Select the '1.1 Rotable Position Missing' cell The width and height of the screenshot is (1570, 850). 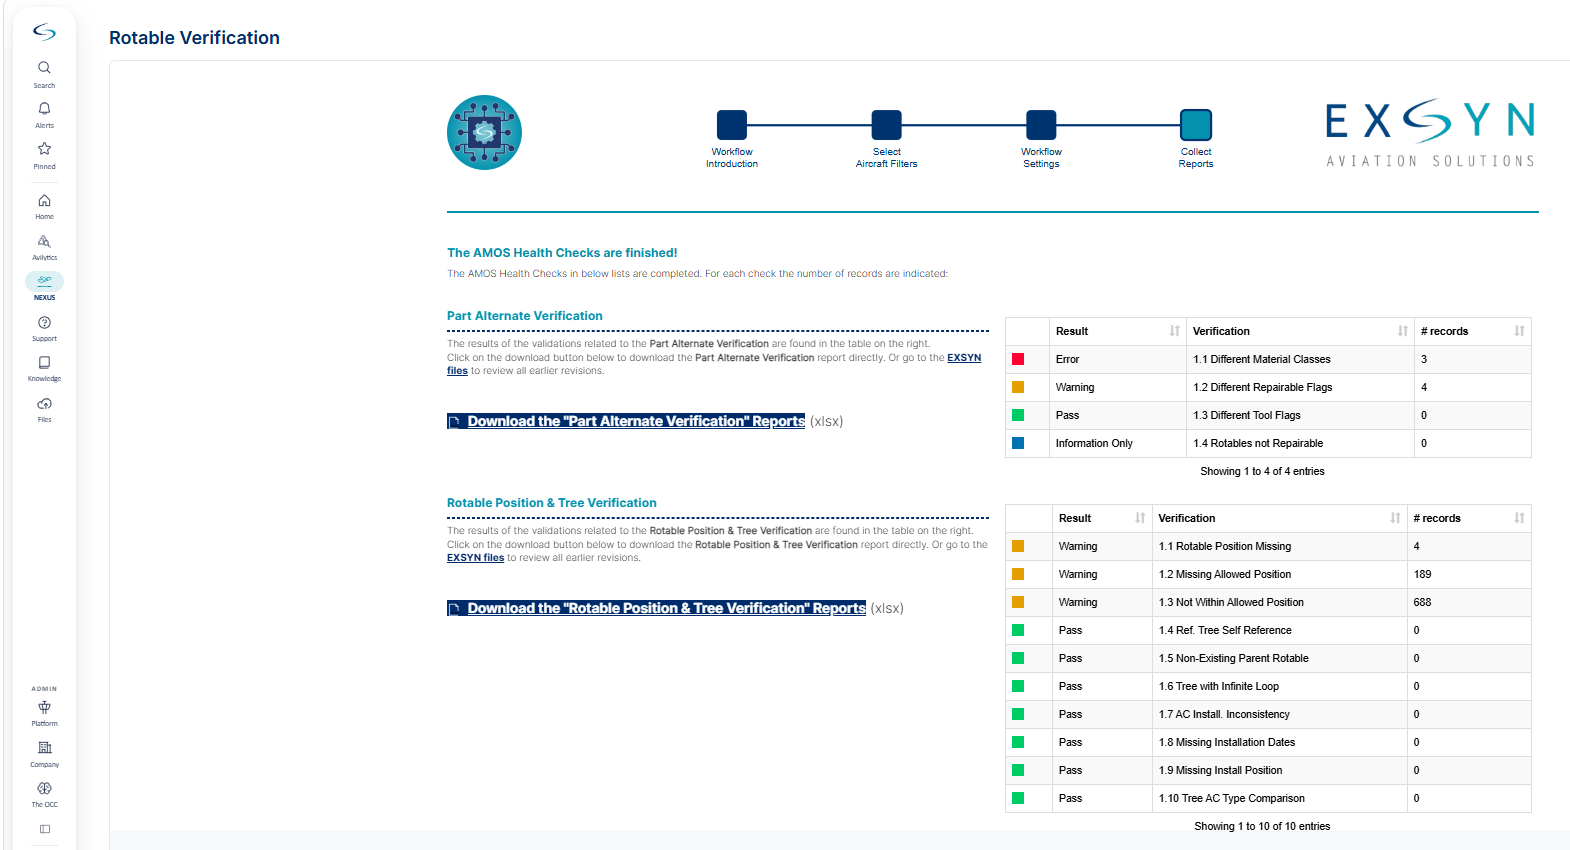(x=1279, y=546)
